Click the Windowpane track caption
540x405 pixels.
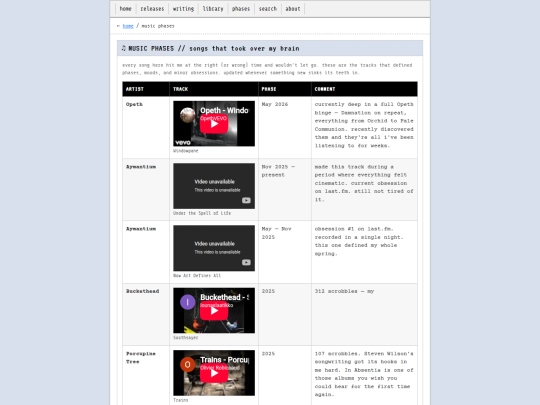tap(186, 151)
